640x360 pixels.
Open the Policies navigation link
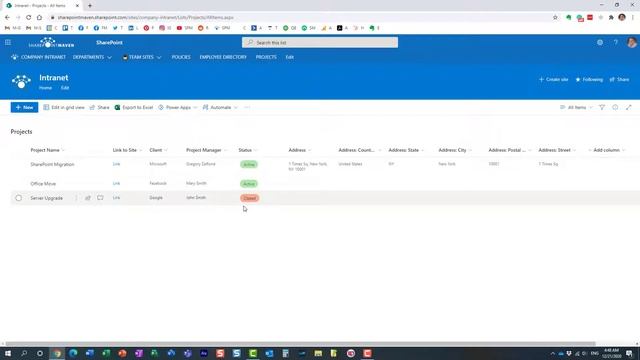point(181,57)
